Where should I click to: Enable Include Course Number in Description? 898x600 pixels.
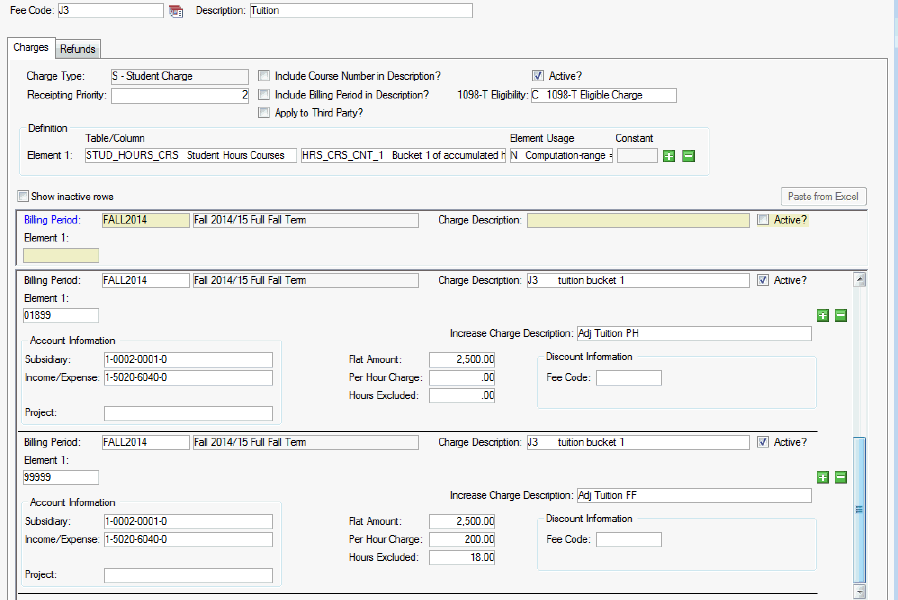(264, 76)
